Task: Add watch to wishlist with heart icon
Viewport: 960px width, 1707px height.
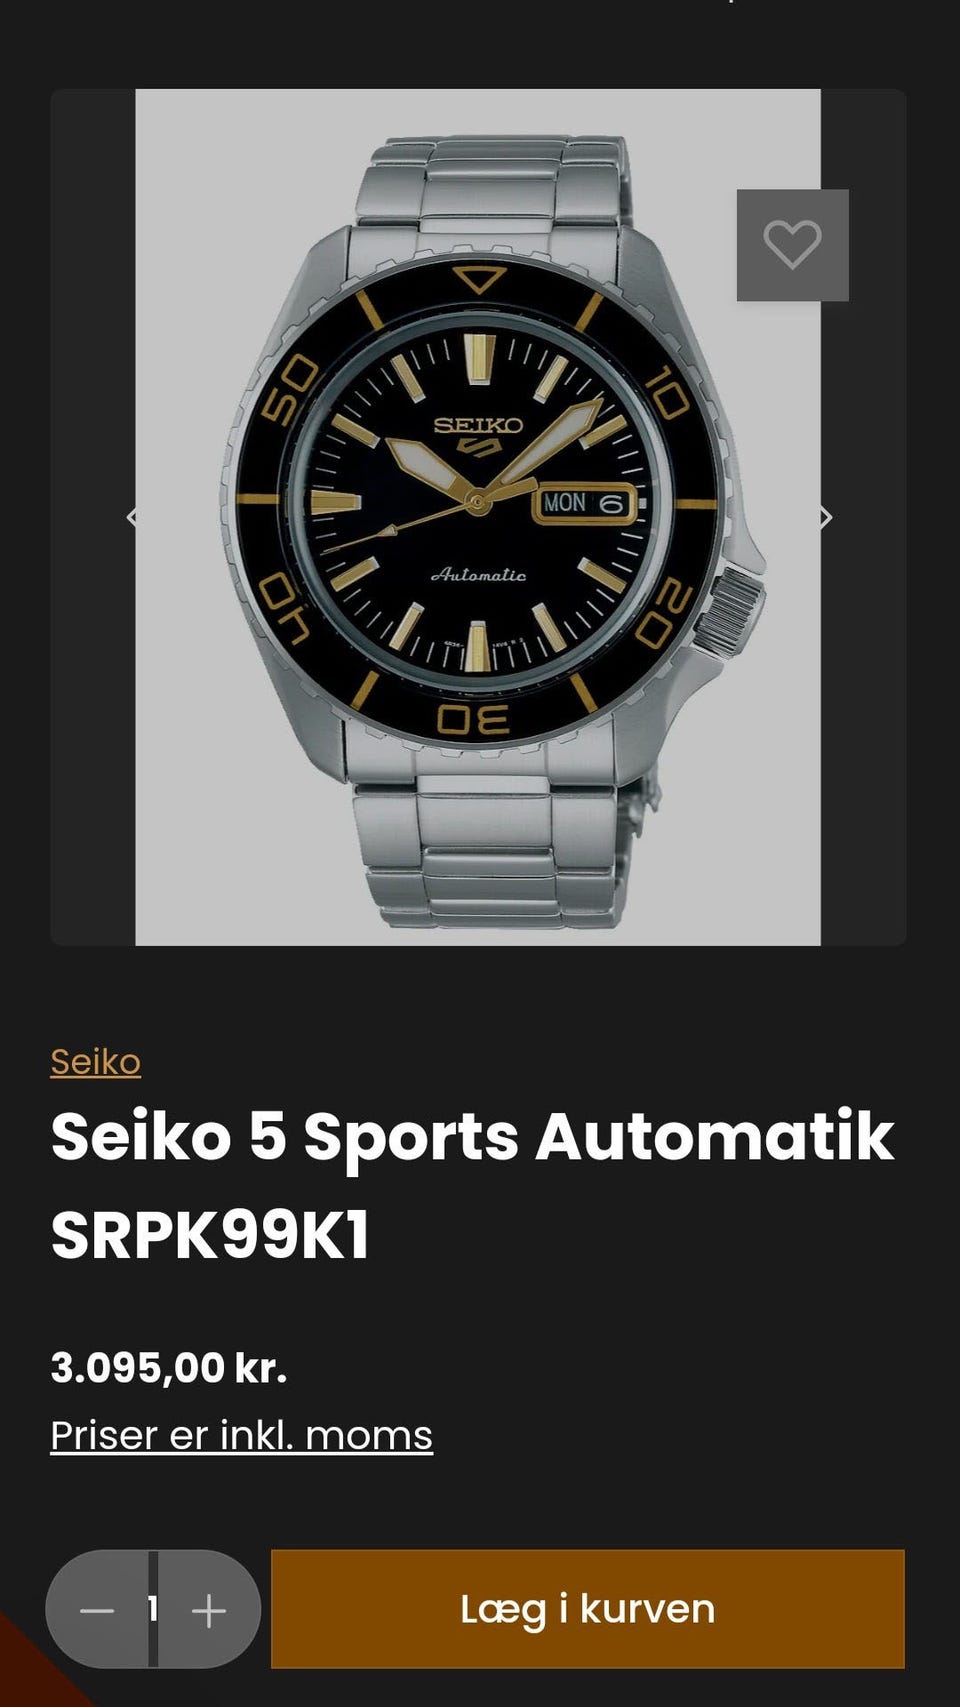Action: (793, 245)
